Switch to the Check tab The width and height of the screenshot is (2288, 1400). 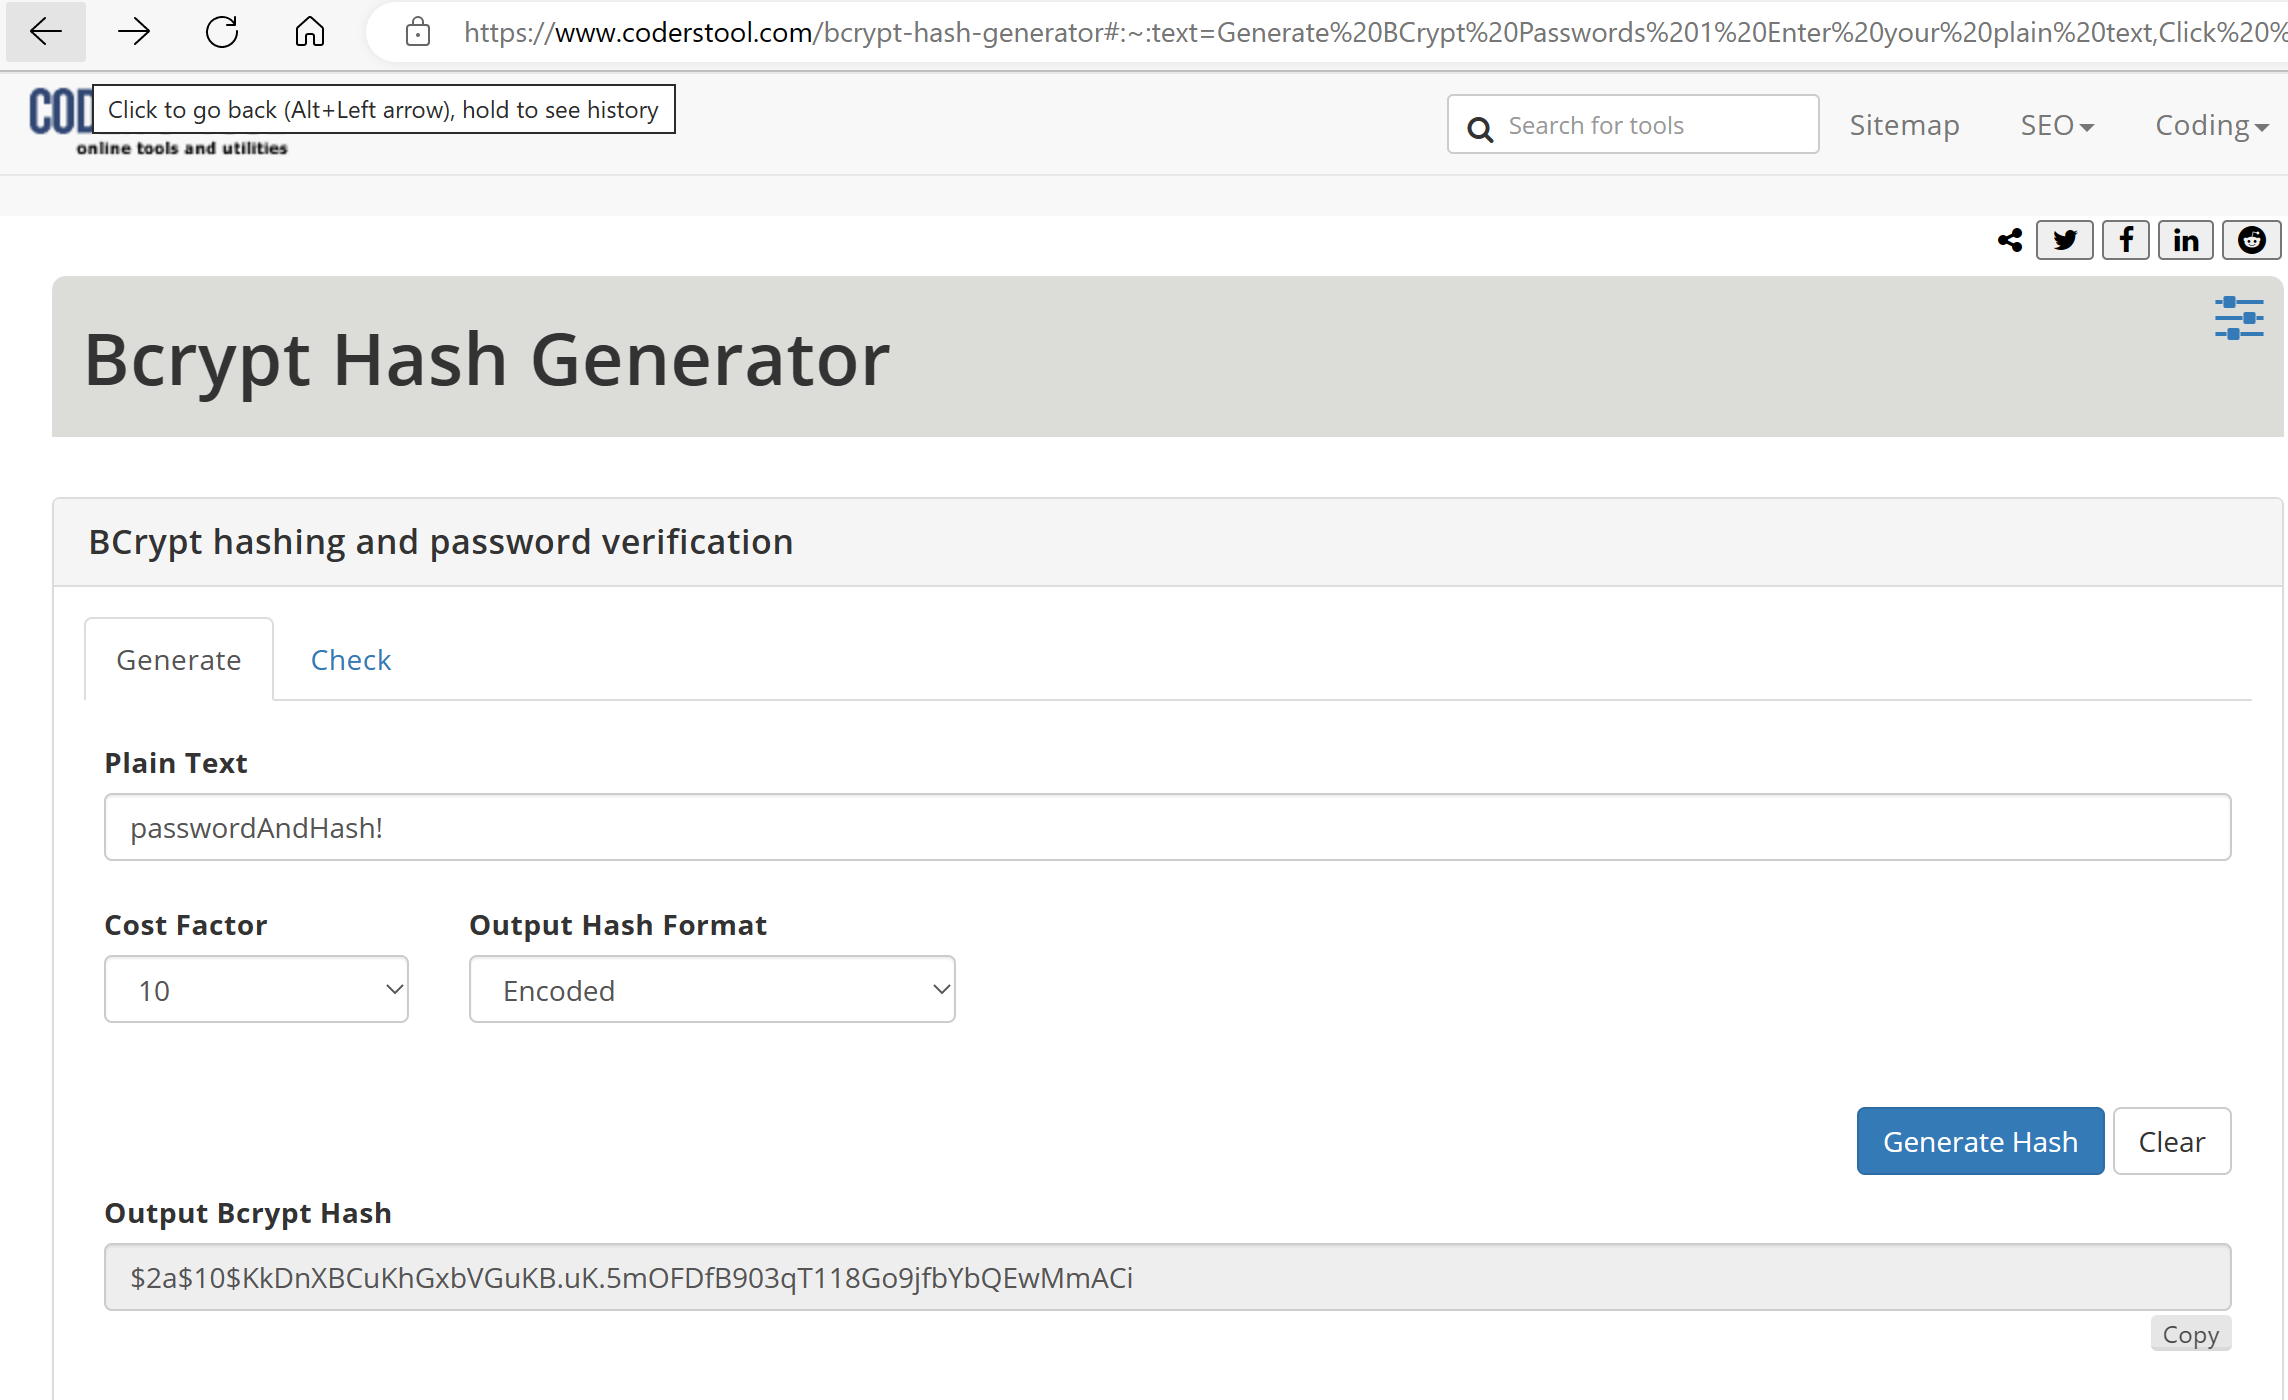click(351, 659)
